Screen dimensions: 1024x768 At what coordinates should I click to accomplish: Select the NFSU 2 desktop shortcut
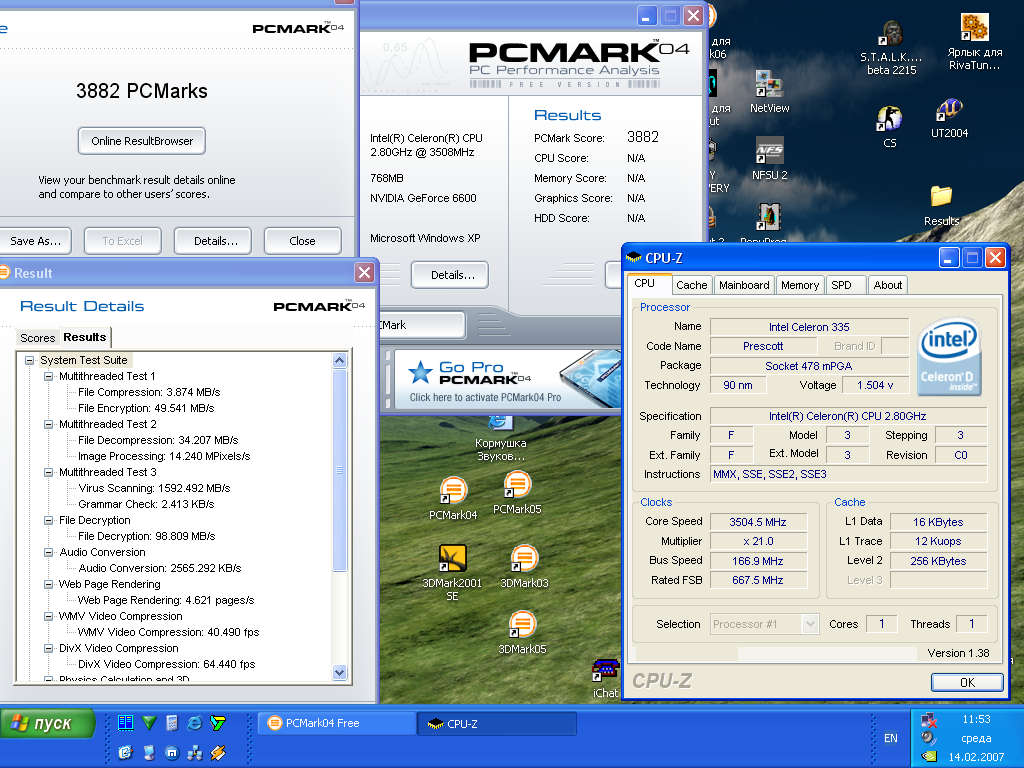(x=769, y=159)
